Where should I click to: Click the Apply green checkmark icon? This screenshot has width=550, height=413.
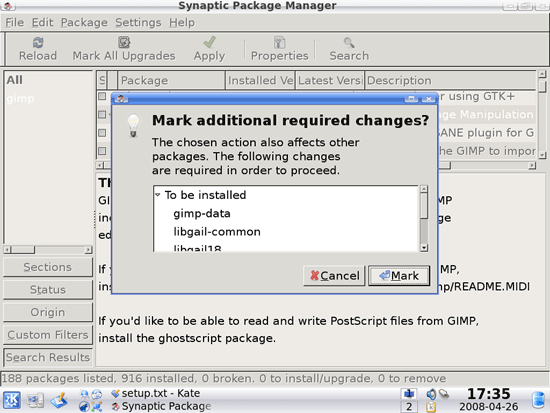click(209, 42)
